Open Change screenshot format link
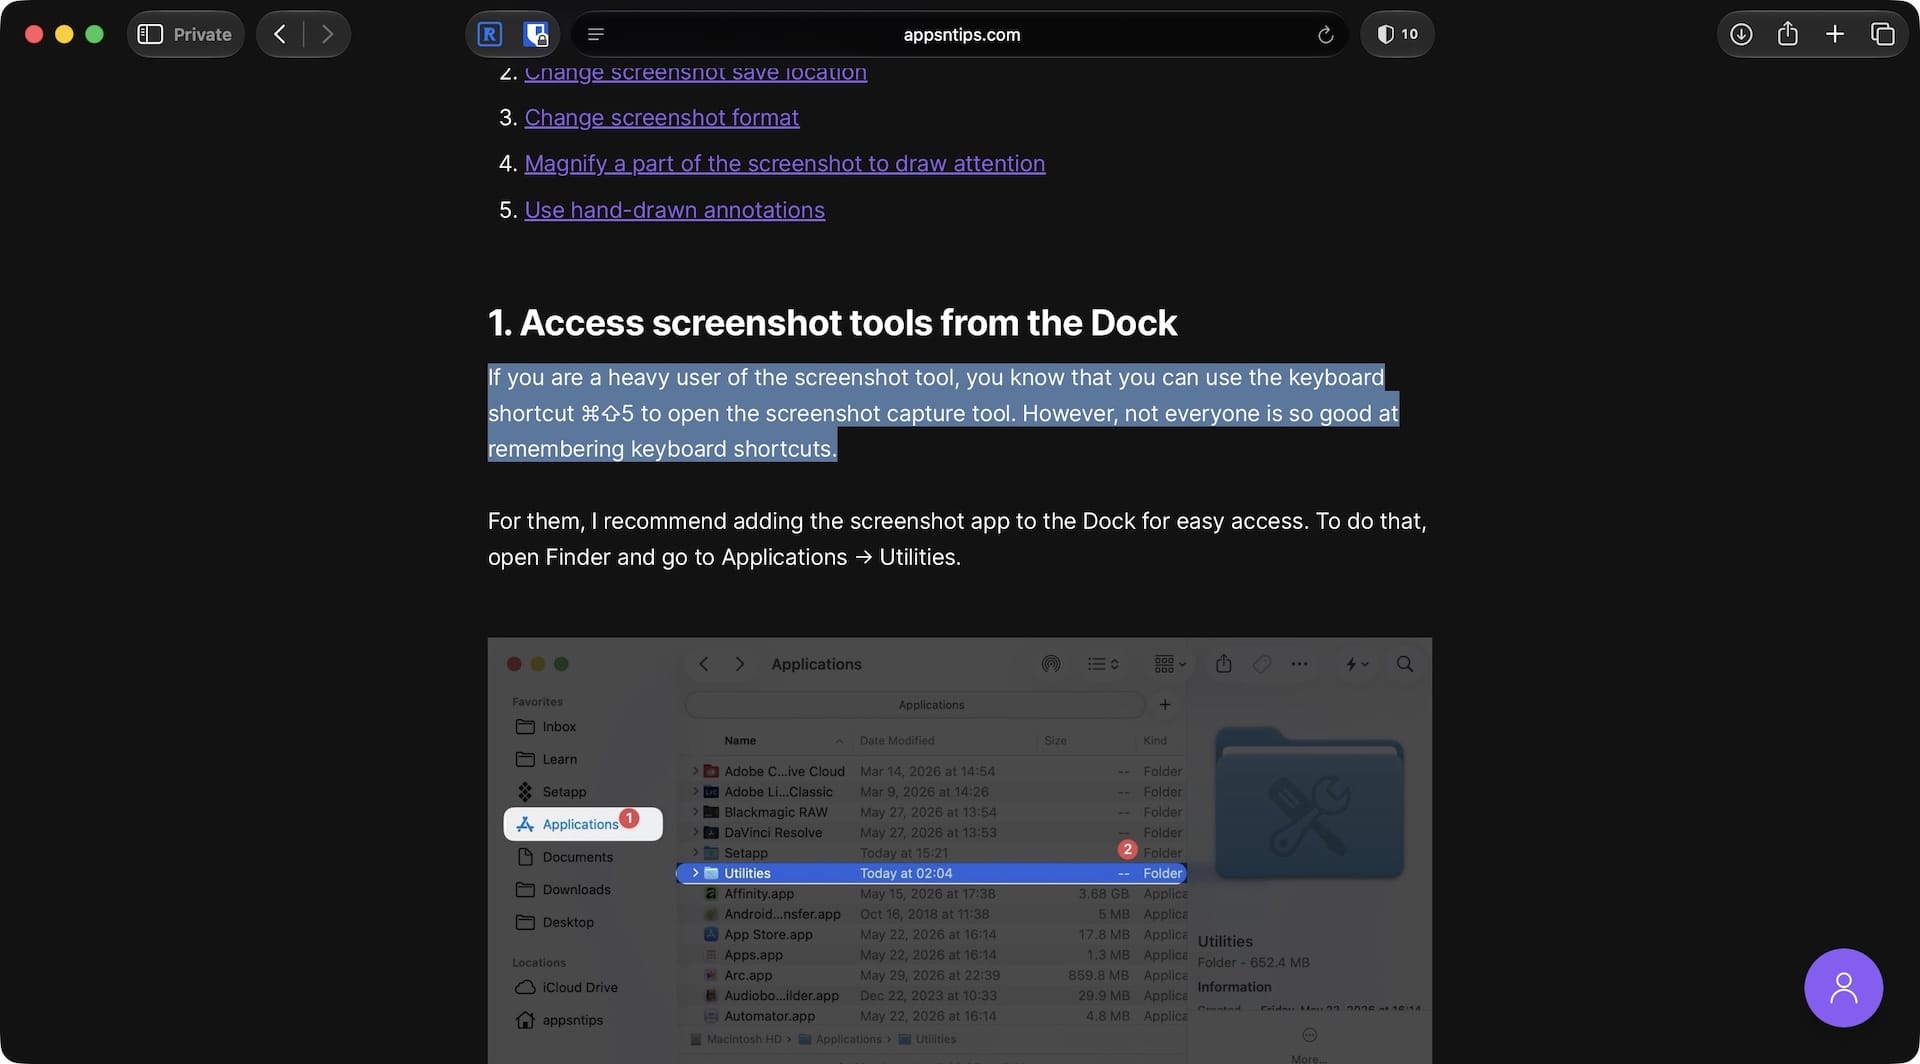 point(661,118)
